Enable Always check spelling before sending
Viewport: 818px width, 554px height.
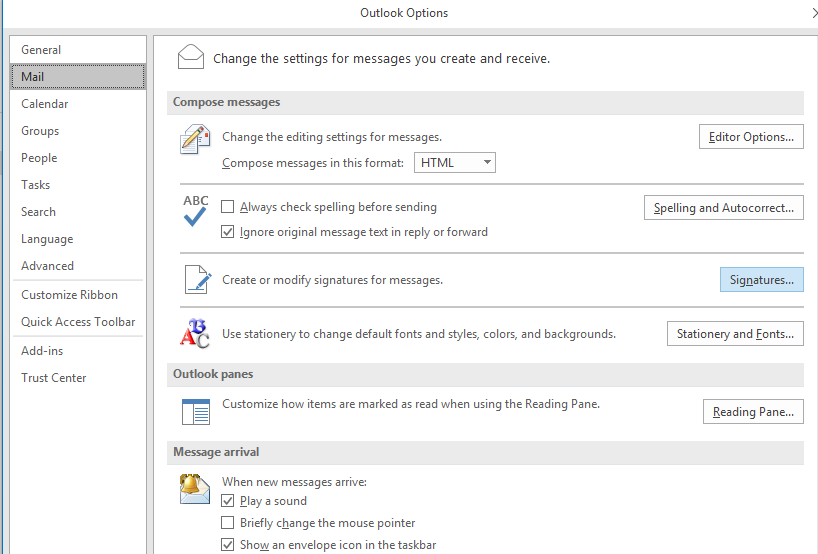(x=227, y=207)
